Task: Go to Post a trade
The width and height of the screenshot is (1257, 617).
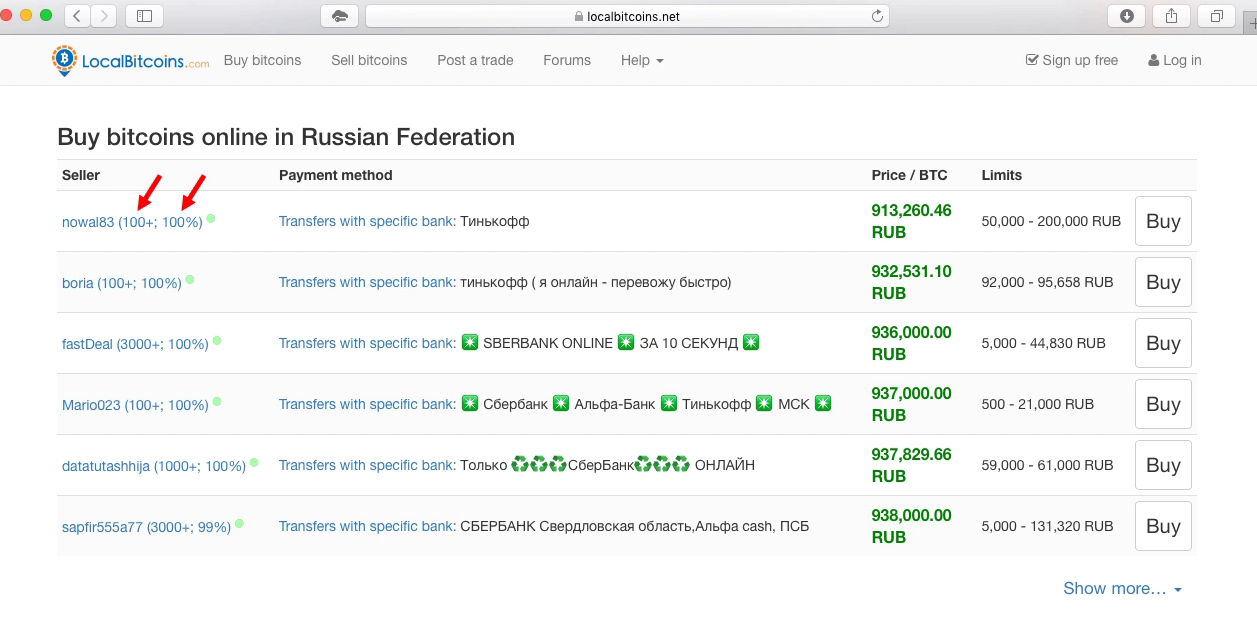Action: 475,60
